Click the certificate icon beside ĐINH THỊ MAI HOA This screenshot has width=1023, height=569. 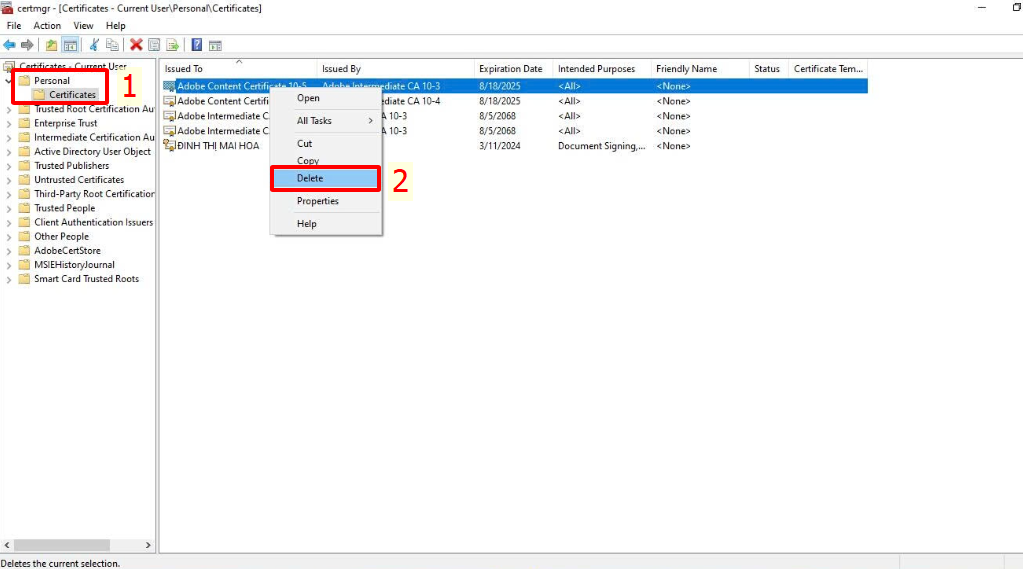169,146
